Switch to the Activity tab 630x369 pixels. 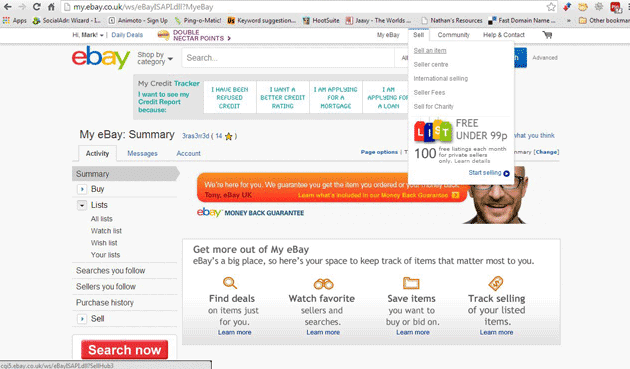[x=97, y=154]
